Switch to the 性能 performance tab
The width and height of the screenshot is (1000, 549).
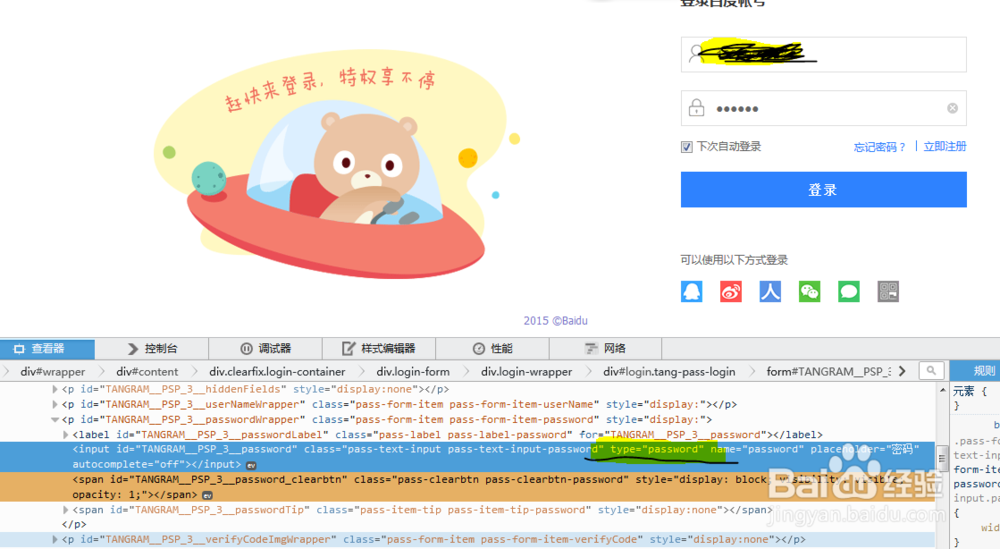[492, 349]
